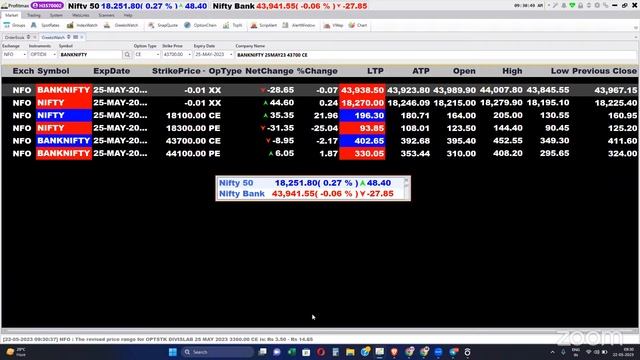This screenshot has height=360, width=640.
Task: Click the Windows taskbar Search box
Action: click(217, 352)
